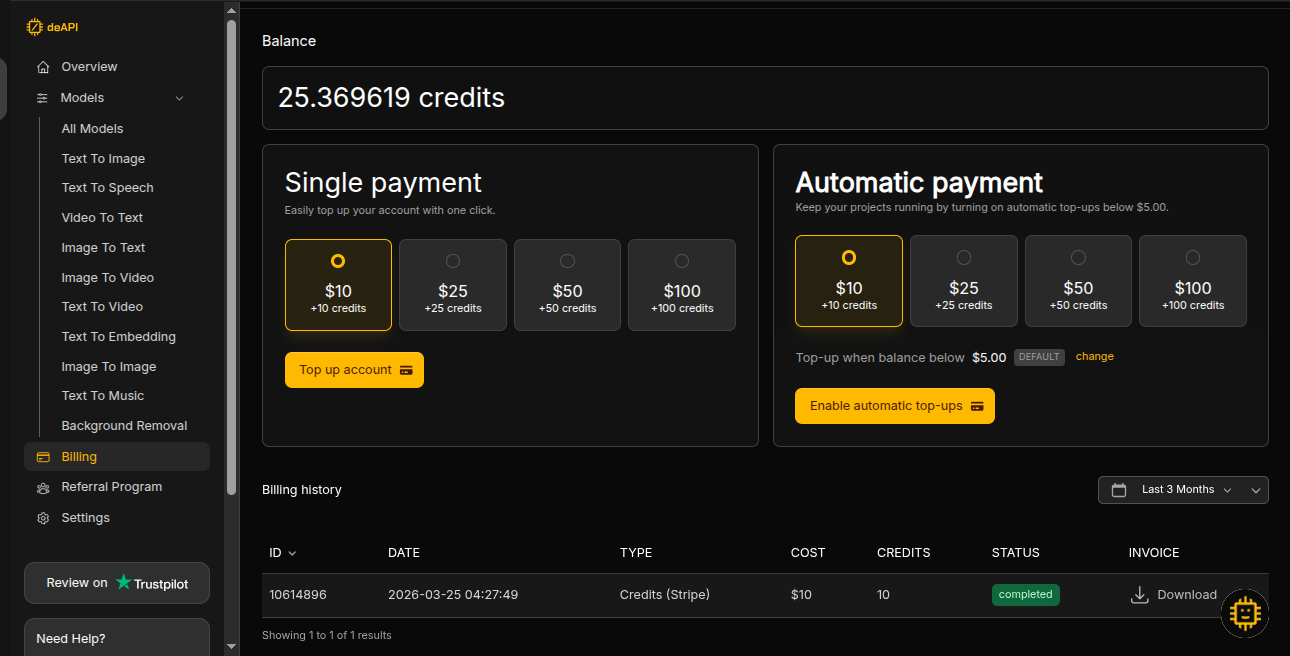Image resolution: width=1290 pixels, height=656 pixels.
Task: Click the DEFAULT badge
Action: tap(1040, 357)
